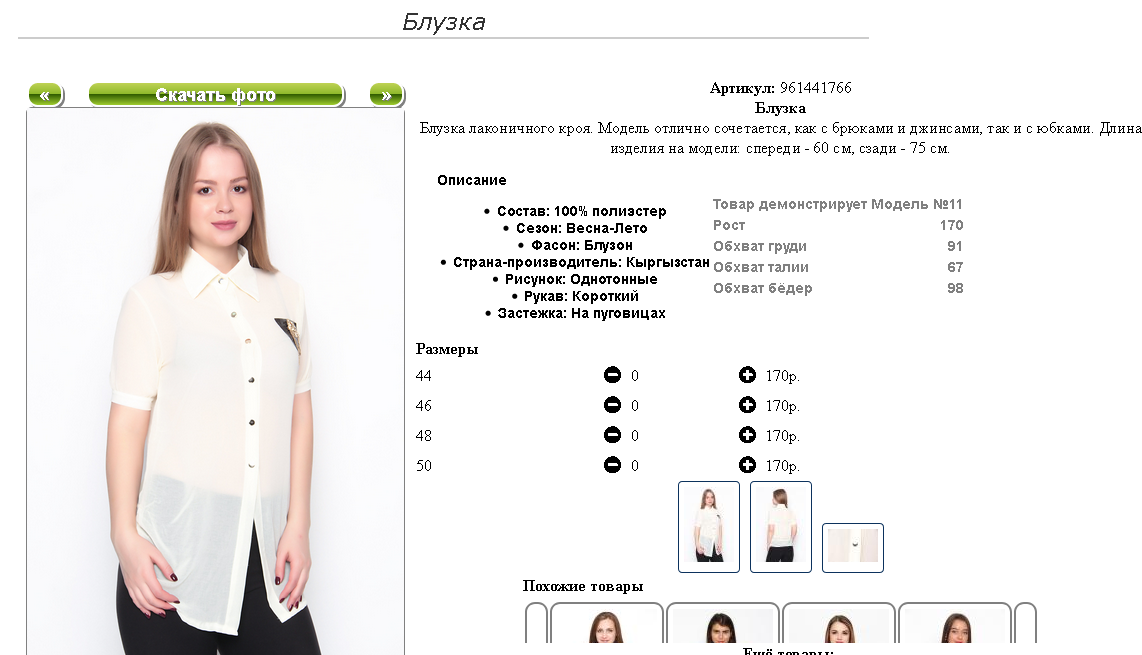The height and width of the screenshot is (655, 1142).
Task: Select the front view blouse thumbnail
Action: click(x=709, y=527)
